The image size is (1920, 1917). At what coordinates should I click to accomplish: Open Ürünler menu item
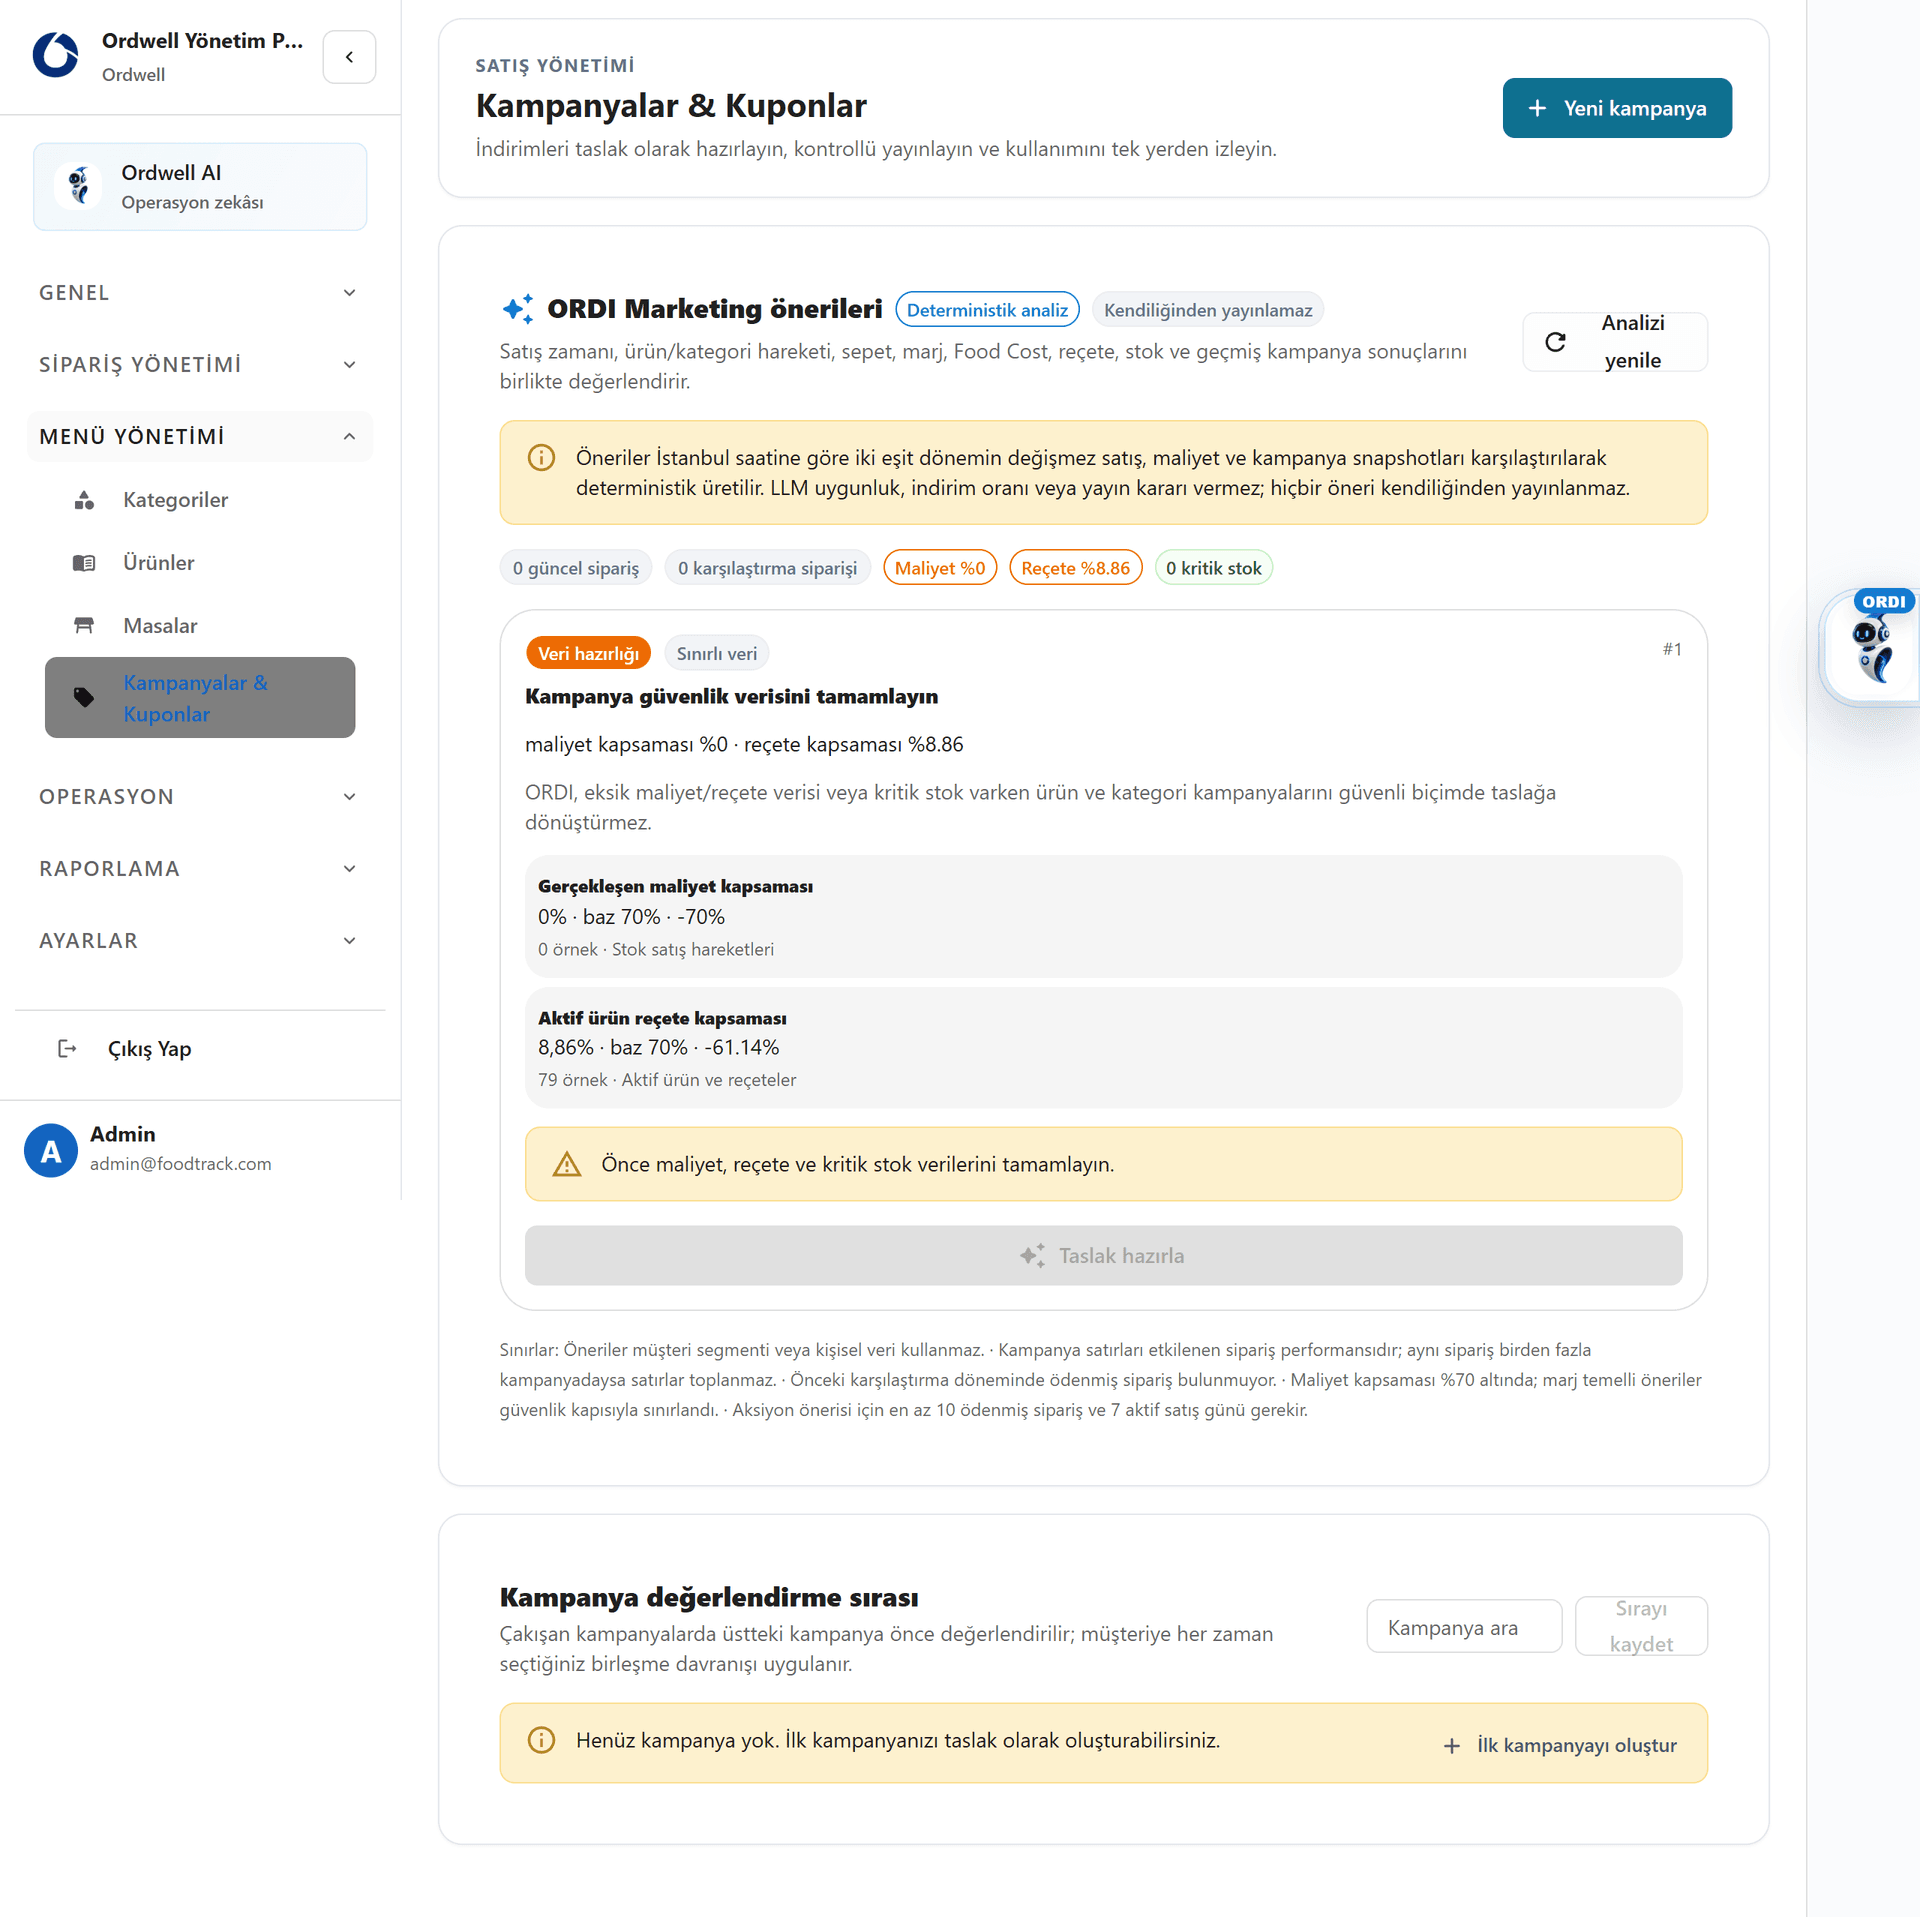coord(200,563)
